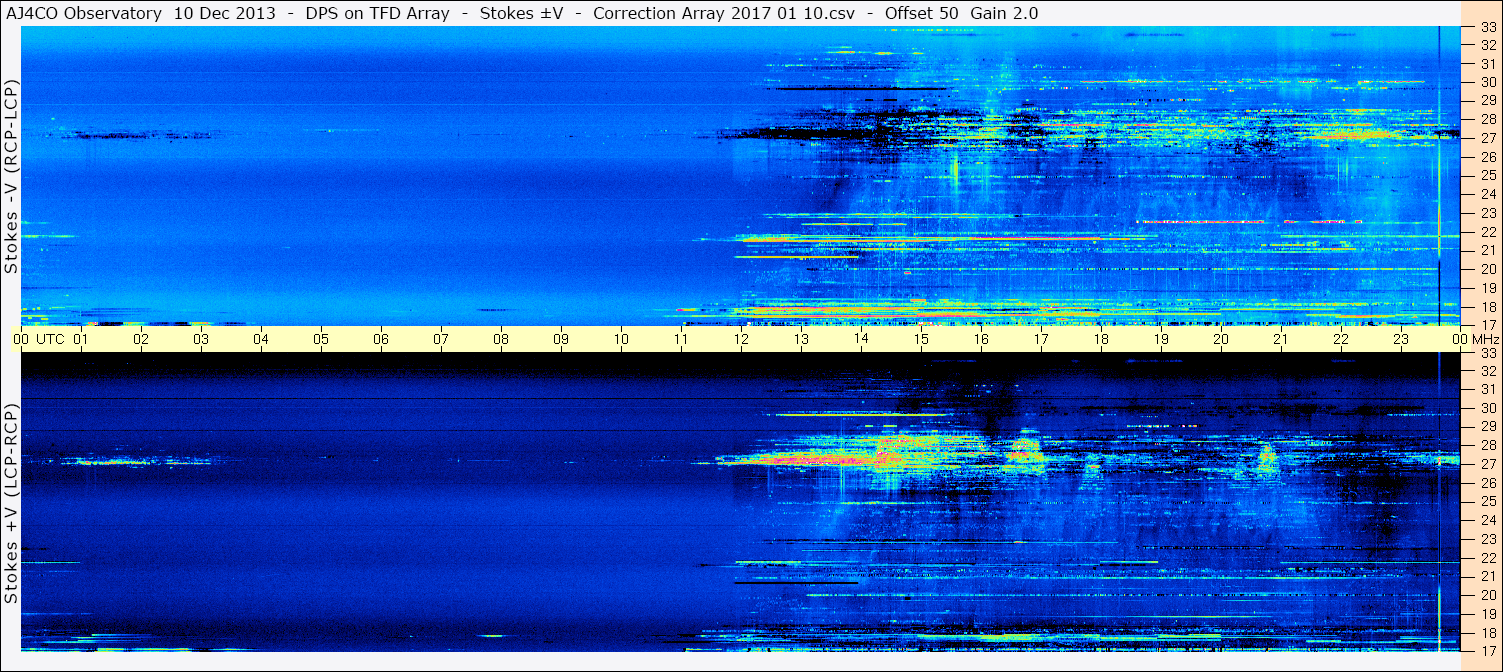Click the 33 MHz label of the Stokes +V panel
1503x672 pixels.
click(1488, 353)
